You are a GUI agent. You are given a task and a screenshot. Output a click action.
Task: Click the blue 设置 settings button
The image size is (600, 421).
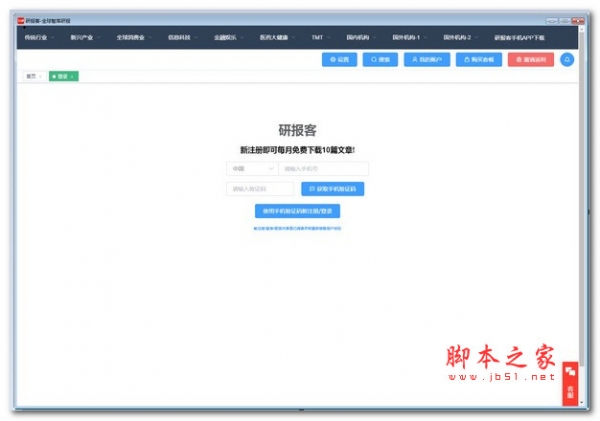point(339,60)
